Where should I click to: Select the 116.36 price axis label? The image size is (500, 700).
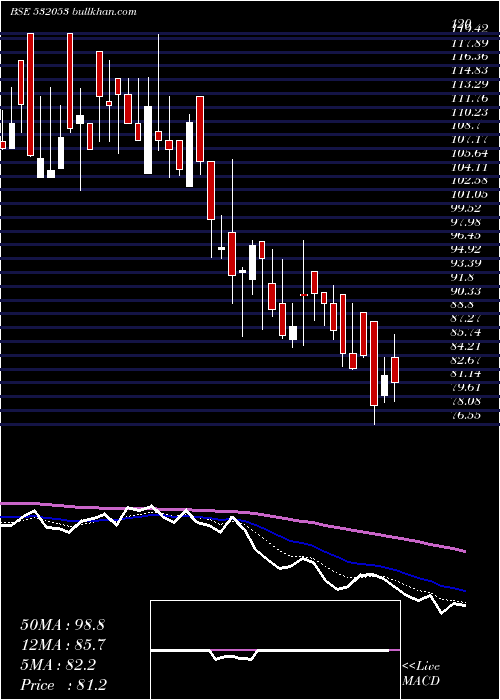[469, 57]
